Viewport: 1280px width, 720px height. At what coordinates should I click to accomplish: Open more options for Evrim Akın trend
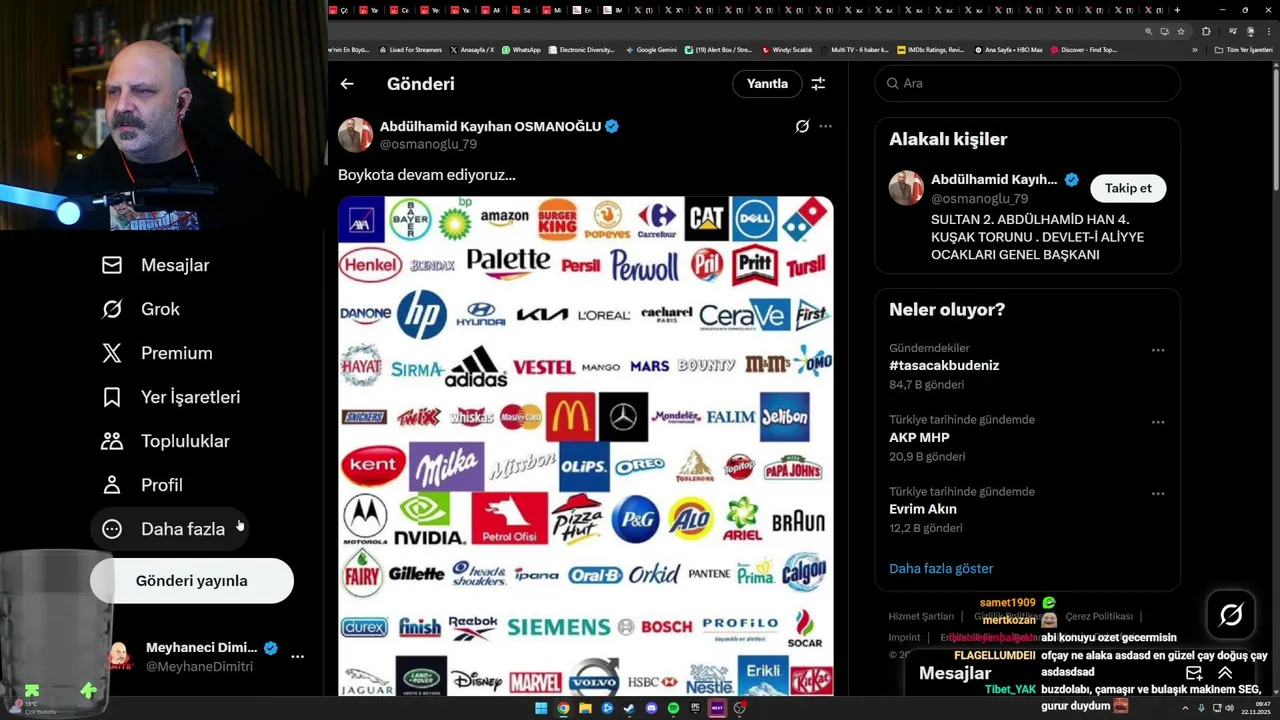point(1158,494)
